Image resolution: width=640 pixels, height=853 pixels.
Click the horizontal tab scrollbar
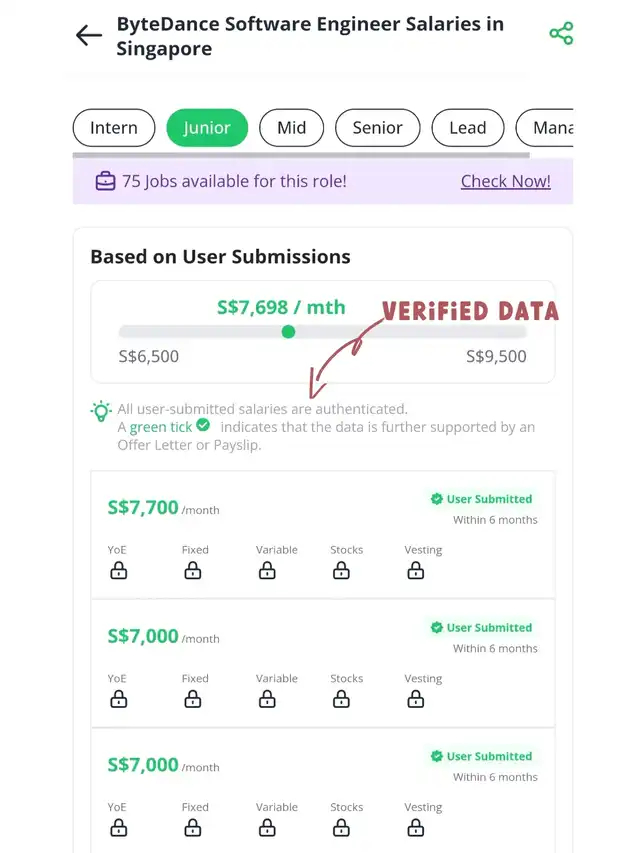pyautogui.click(x=300, y=155)
